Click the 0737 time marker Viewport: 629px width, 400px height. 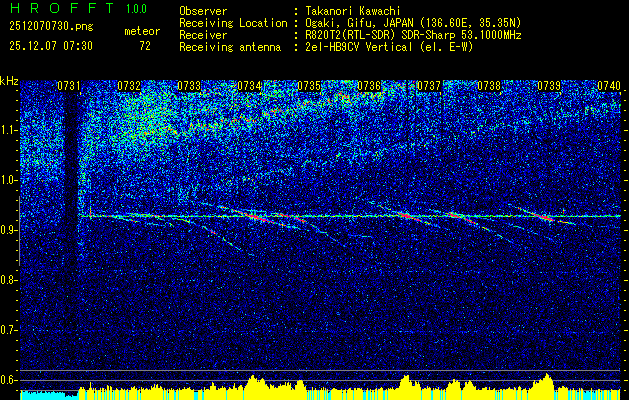point(429,86)
